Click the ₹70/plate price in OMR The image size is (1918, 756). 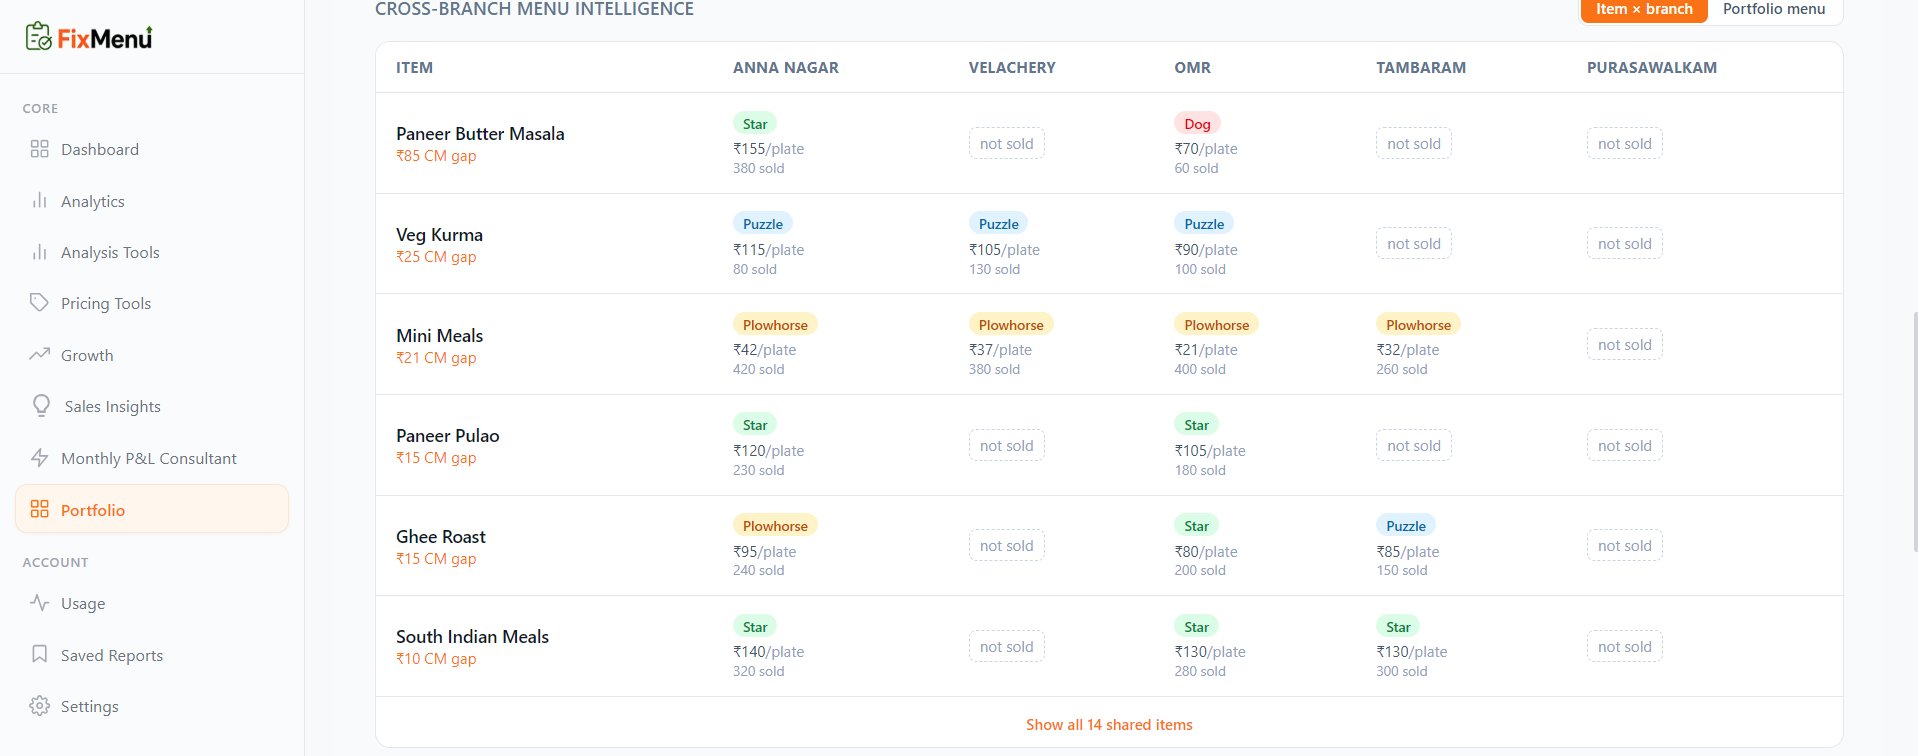point(1206,149)
